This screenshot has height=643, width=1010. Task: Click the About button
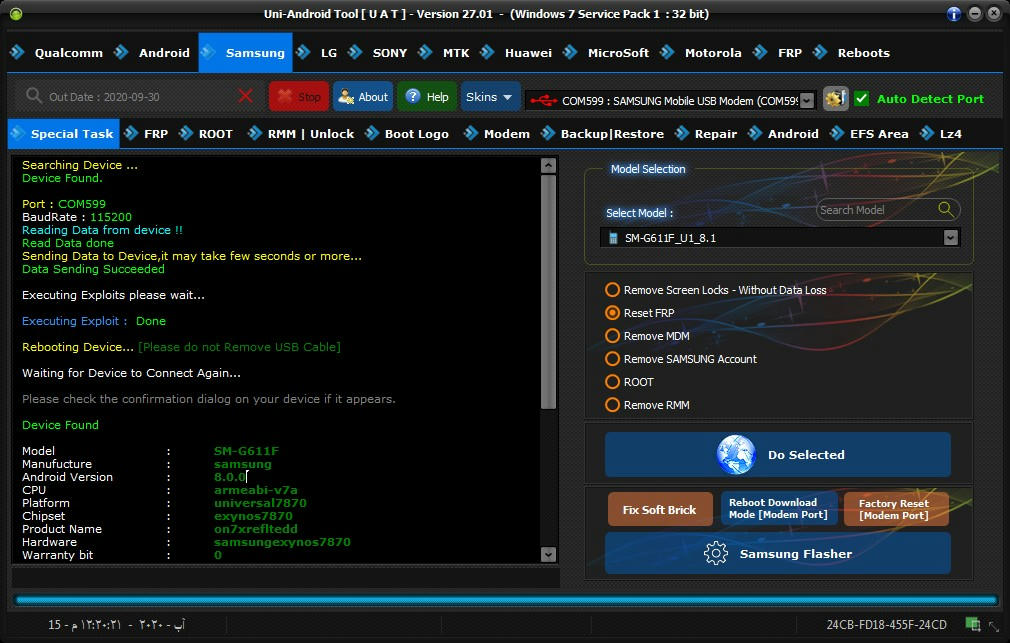[363, 97]
